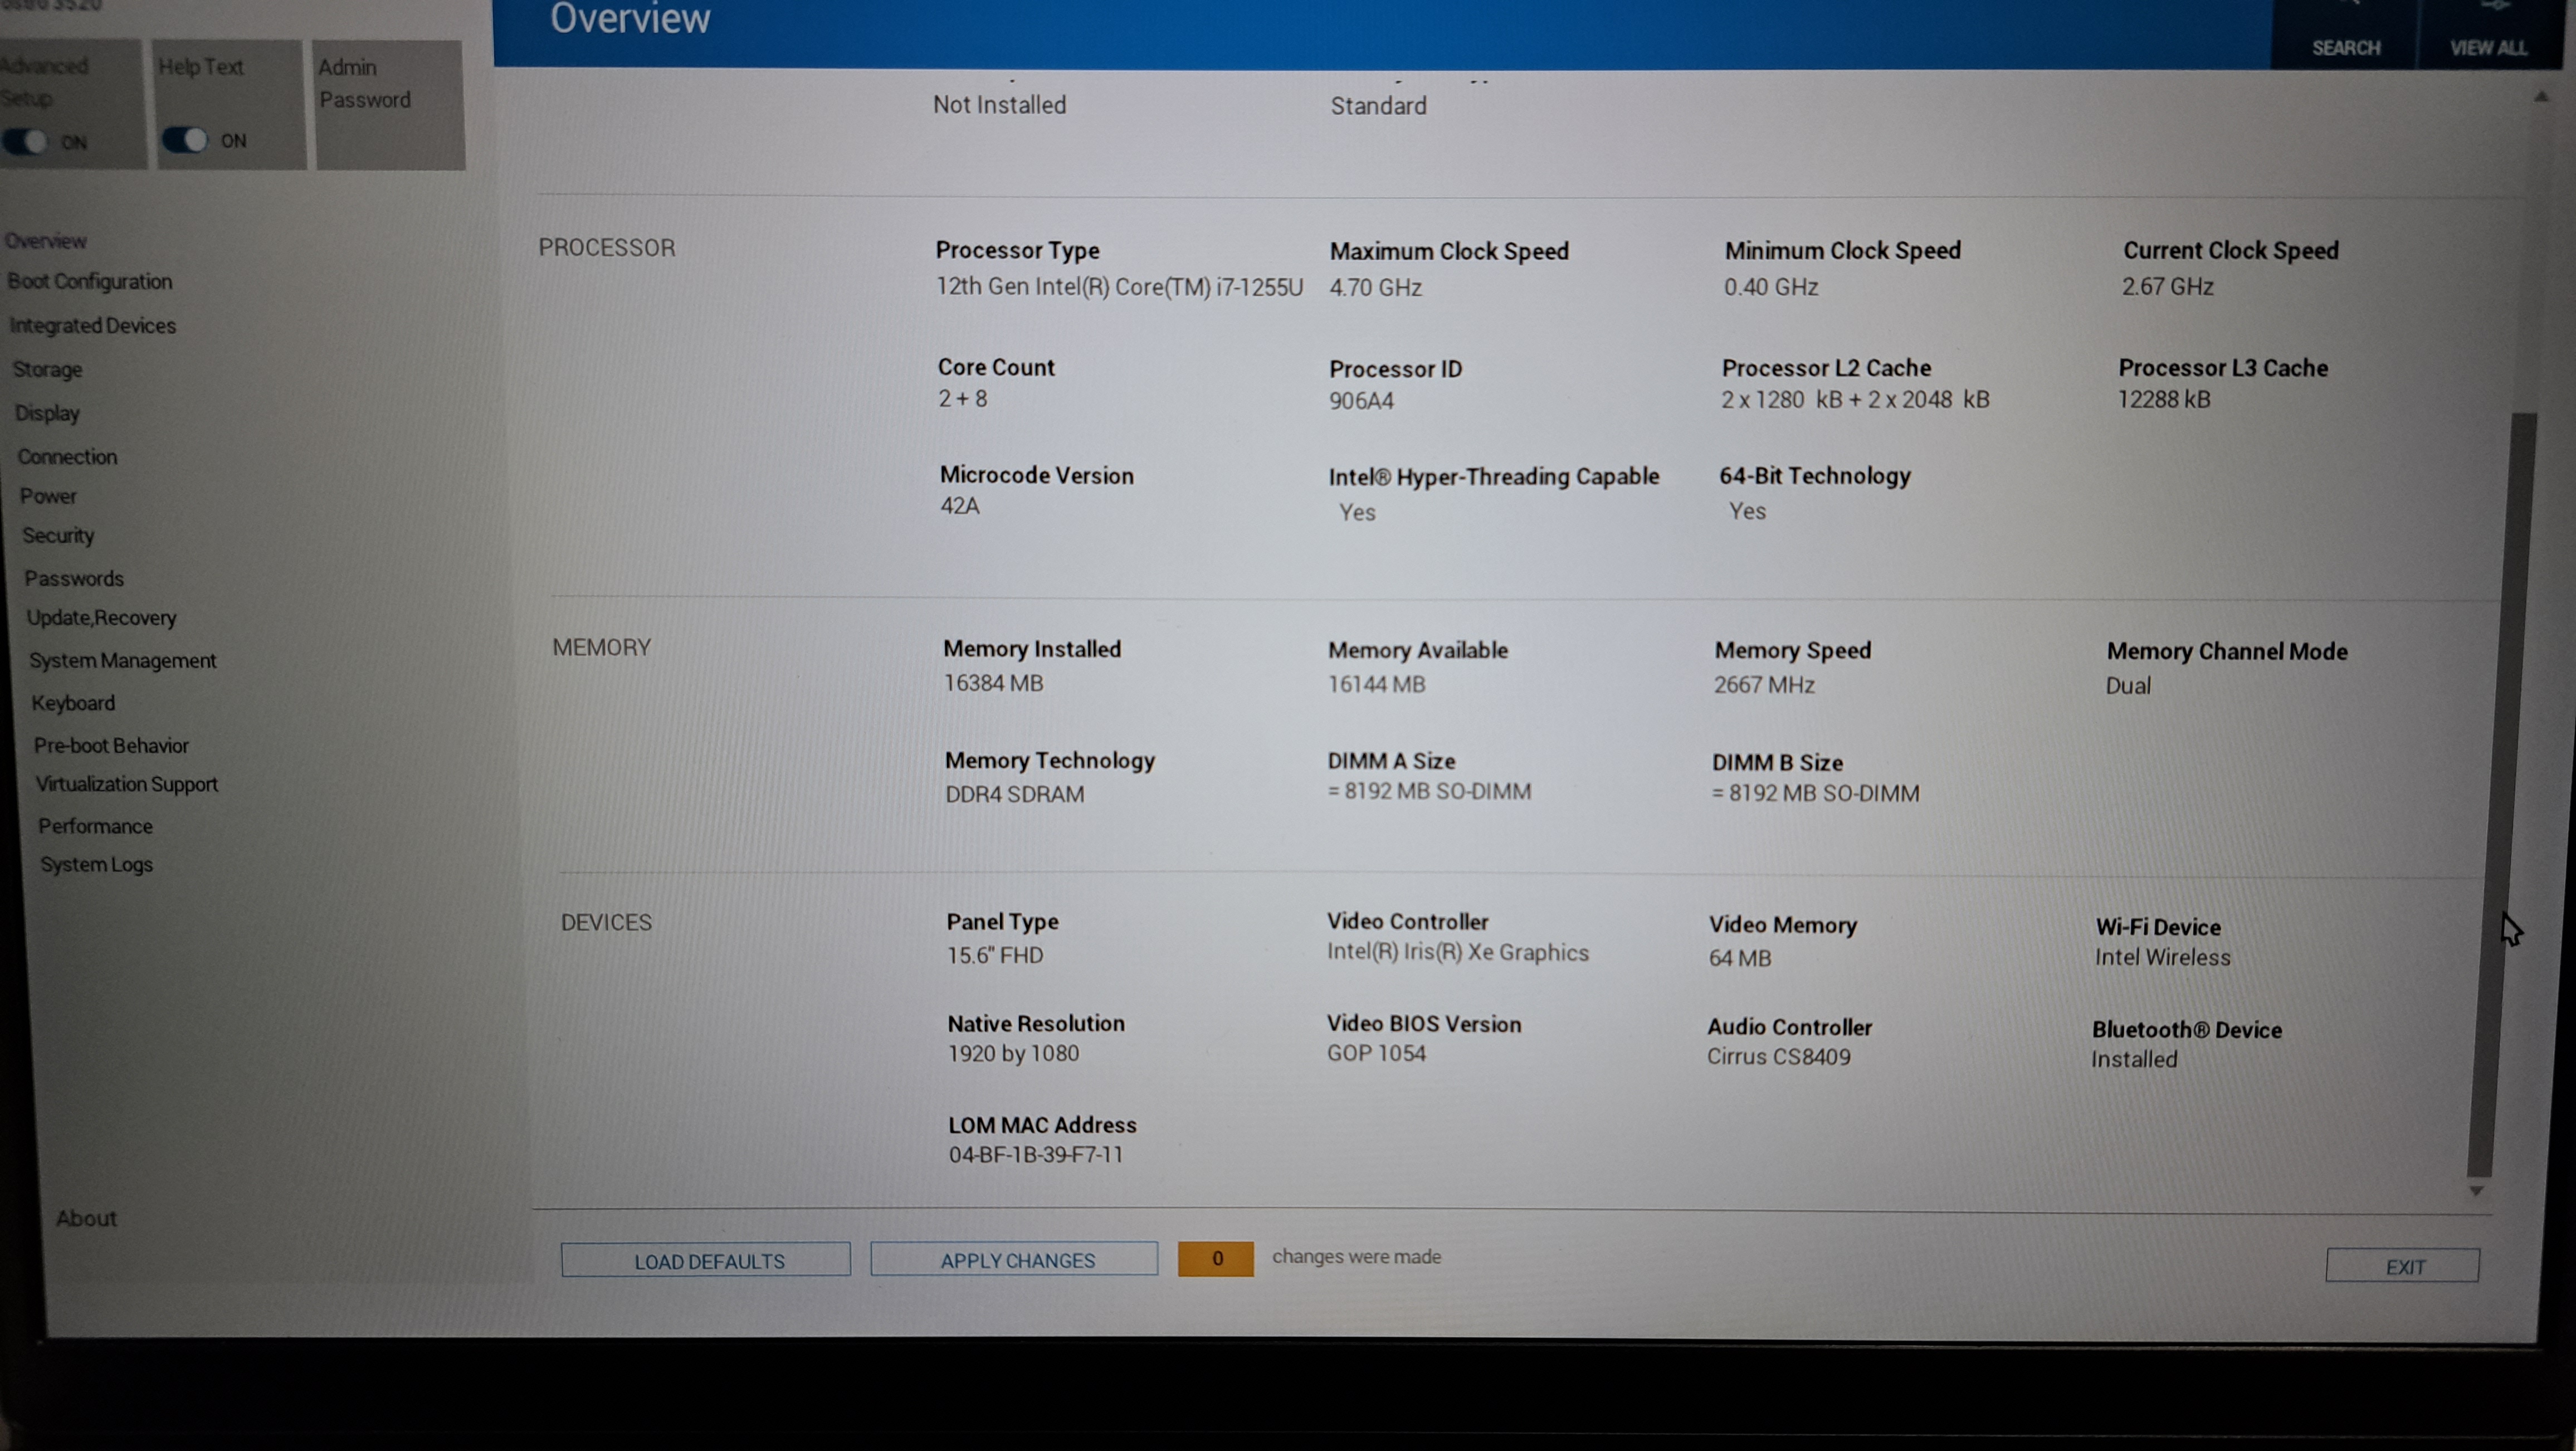Image resolution: width=2576 pixels, height=1451 pixels.
Task: Open the About link
Action: (86, 1219)
